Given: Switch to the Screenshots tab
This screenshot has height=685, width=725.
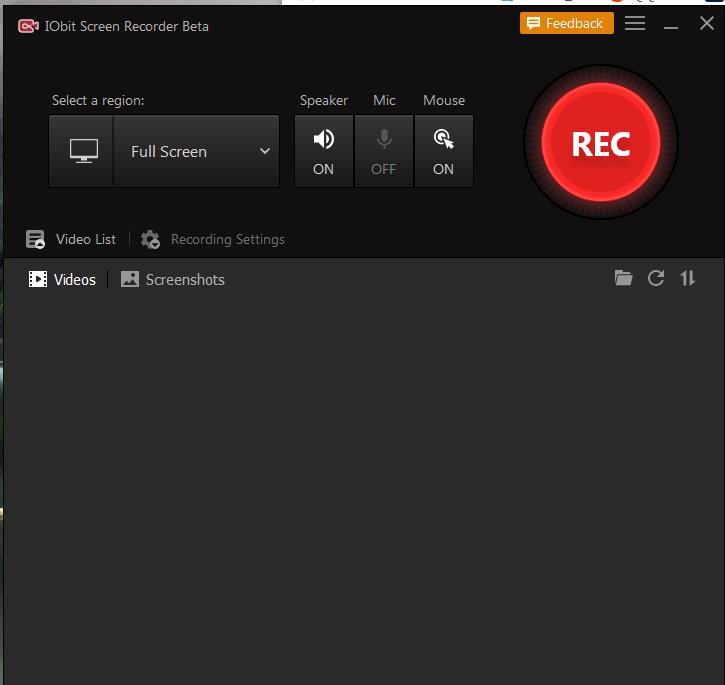Looking at the screenshot, I should point(172,279).
